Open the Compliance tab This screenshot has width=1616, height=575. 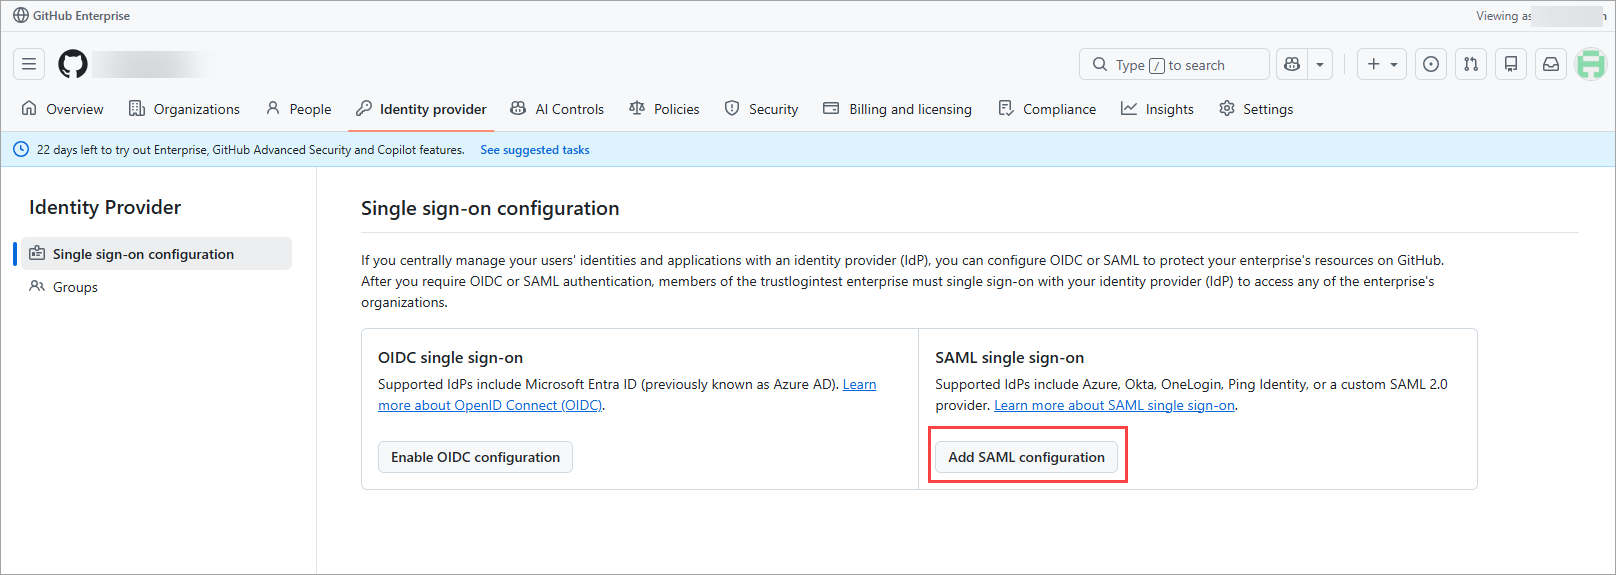tap(1047, 109)
